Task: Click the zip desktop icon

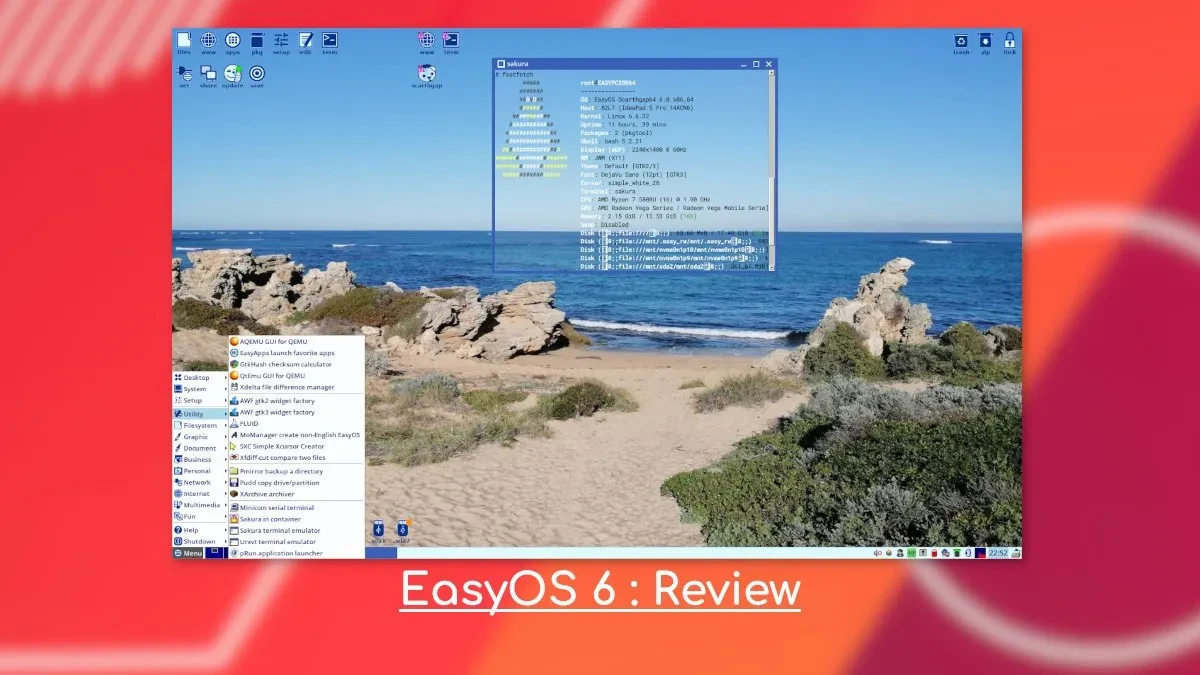Action: [x=985, y=42]
